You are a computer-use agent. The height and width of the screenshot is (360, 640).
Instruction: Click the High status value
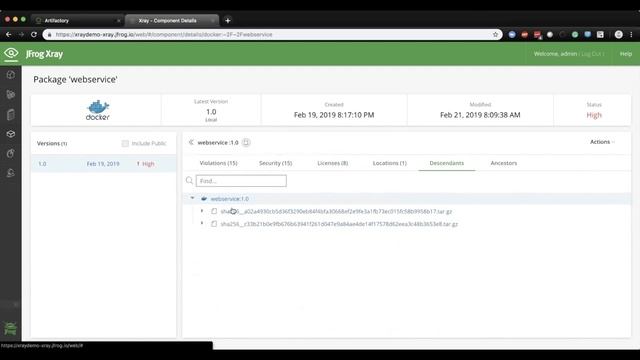(x=594, y=115)
